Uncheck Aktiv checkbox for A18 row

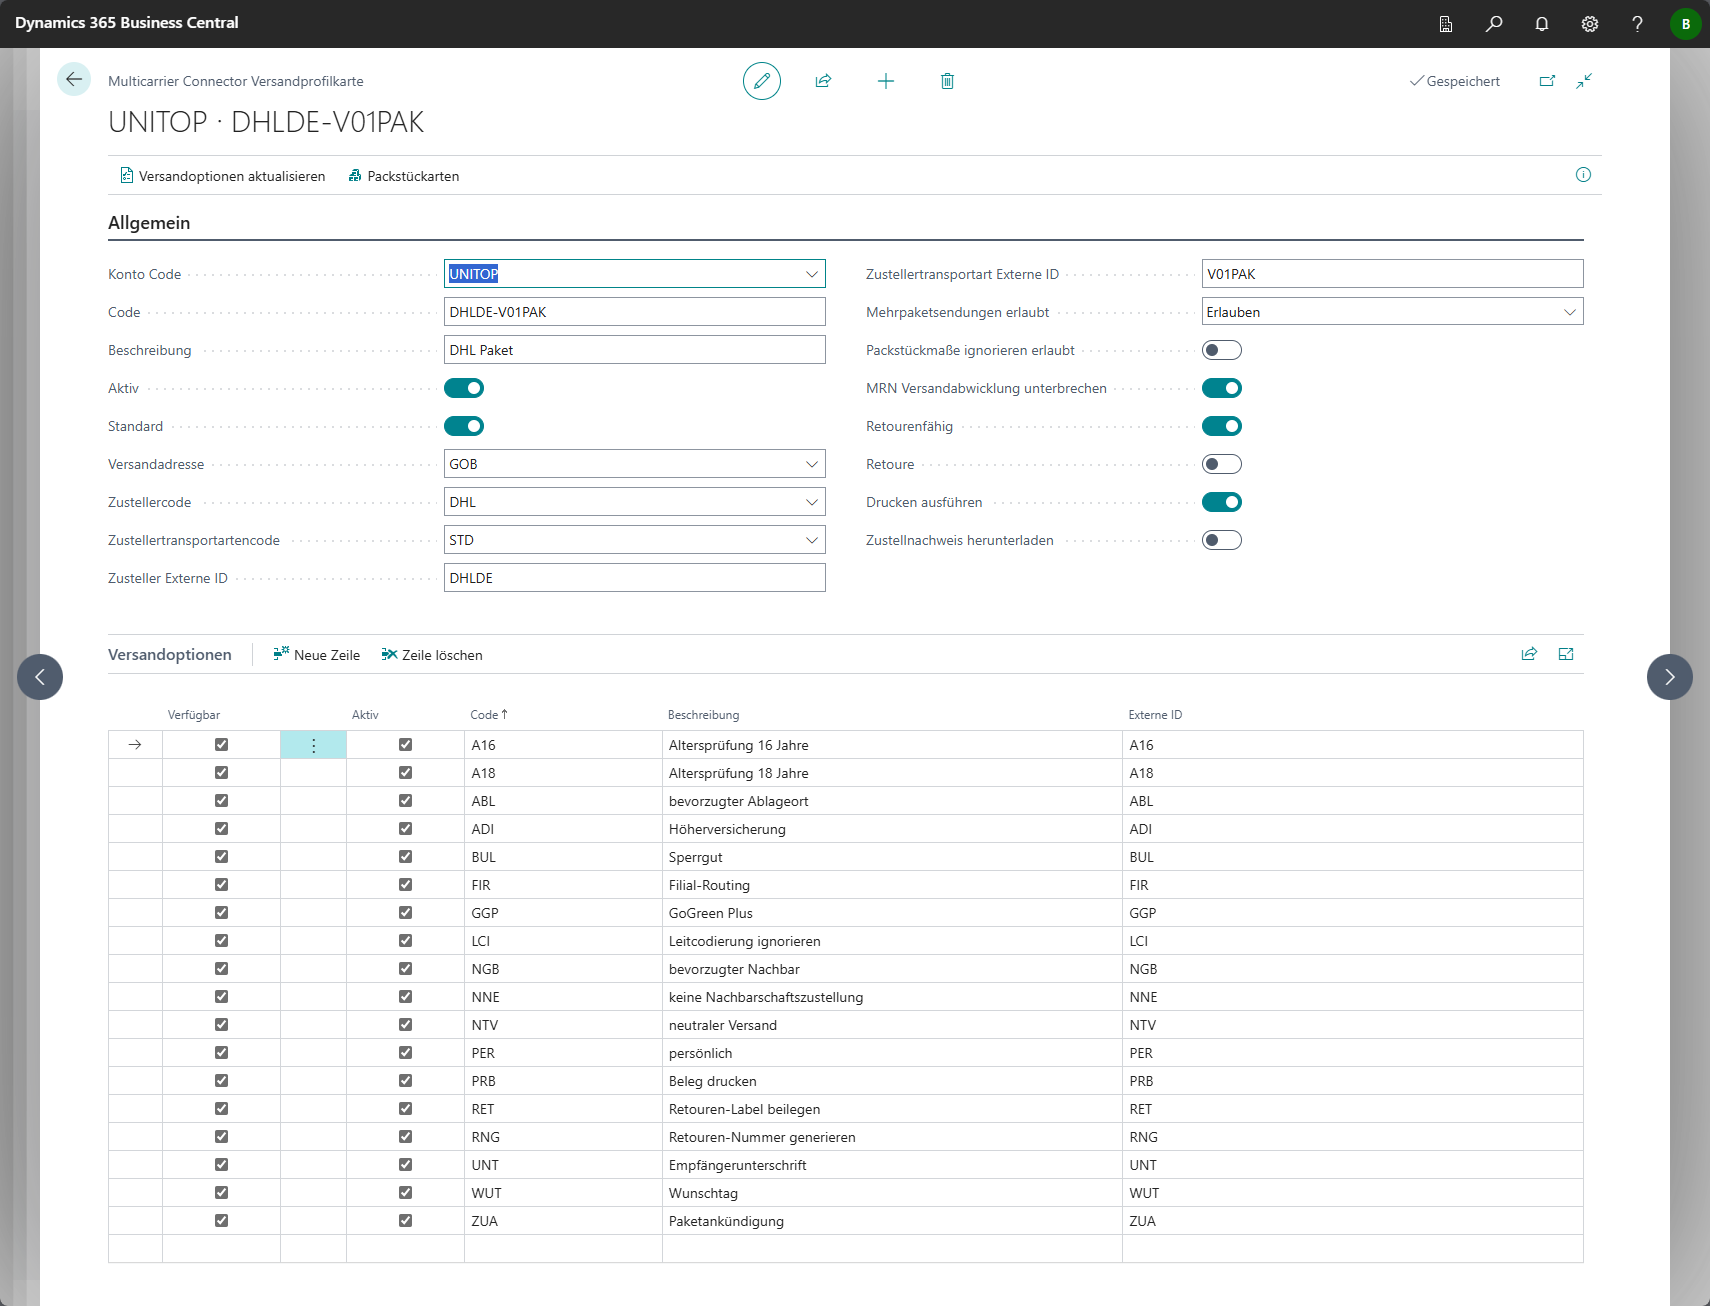click(405, 773)
